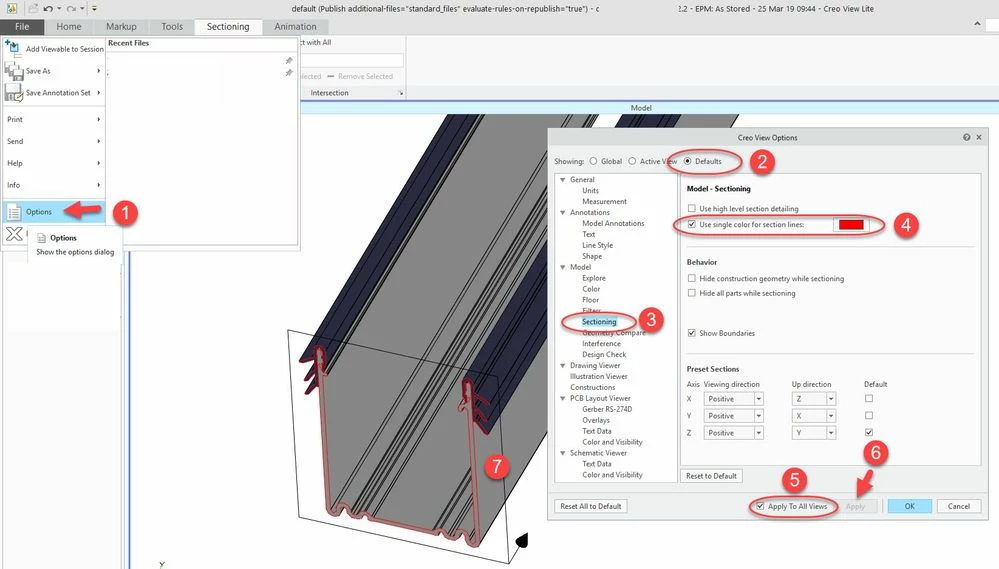Open X axis Up direction dropdown
Screen dimensions: 999x569
[831, 399]
